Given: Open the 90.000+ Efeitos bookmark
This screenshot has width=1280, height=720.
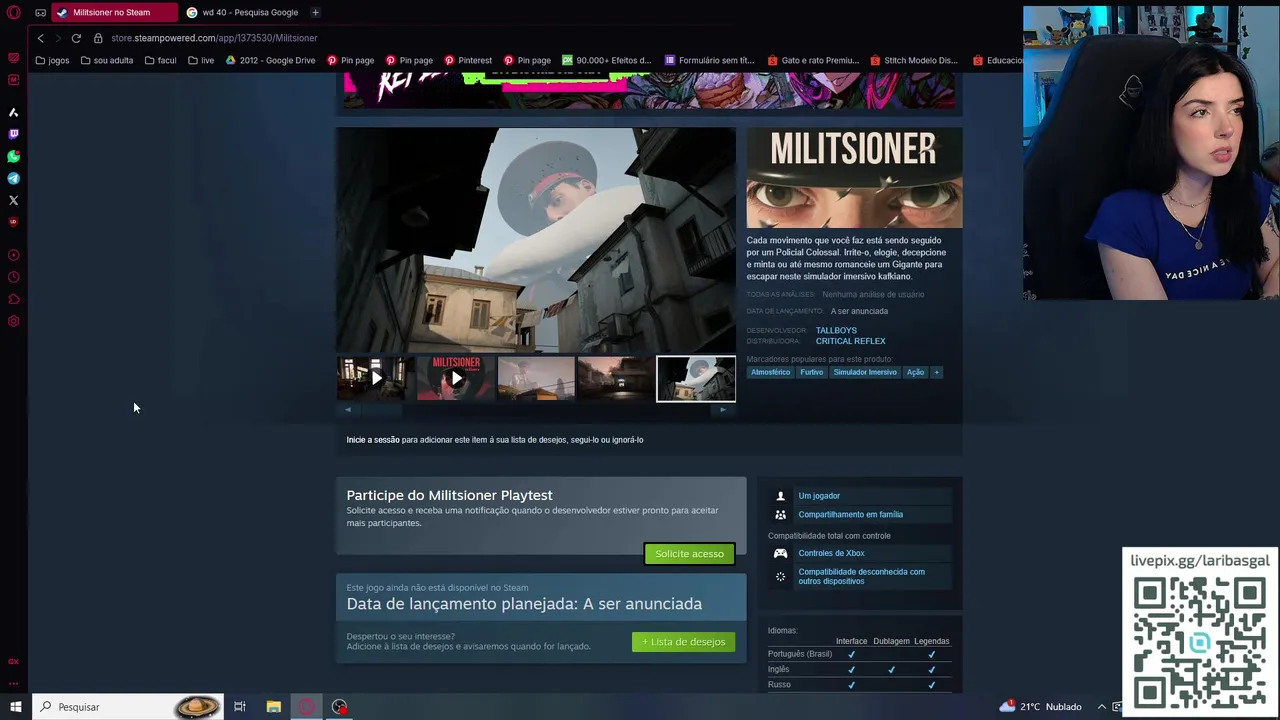Looking at the screenshot, I should pos(606,60).
